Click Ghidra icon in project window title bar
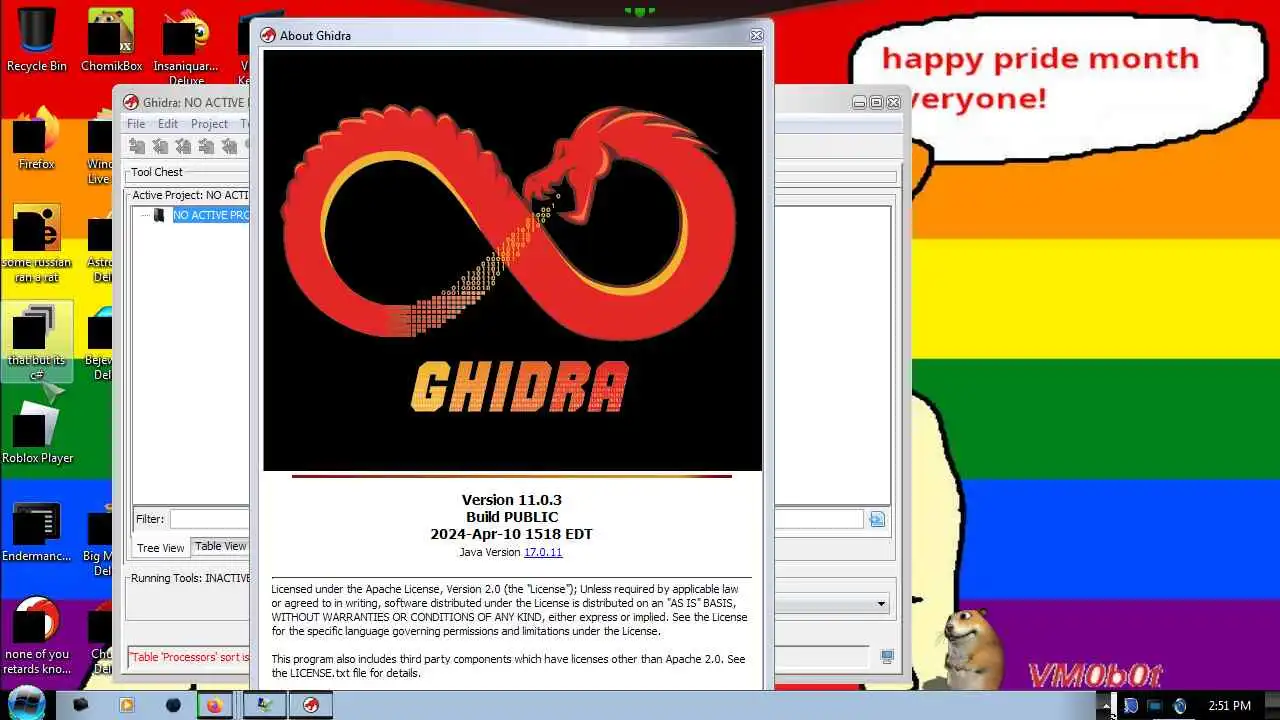The height and width of the screenshot is (720, 1280). click(130, 102)
